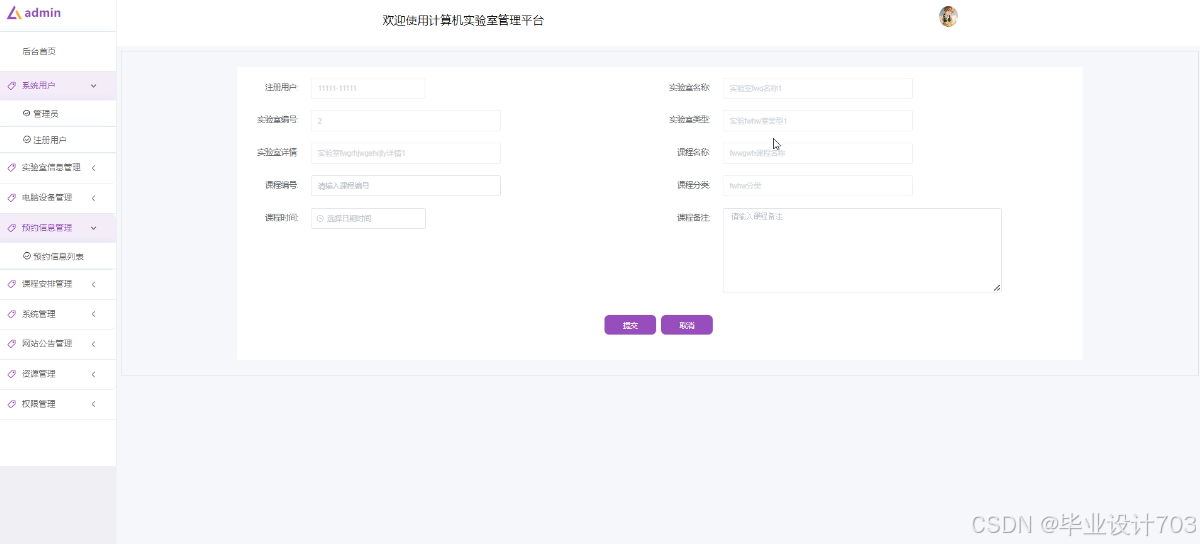The image size is (1200, 544).
Task: Click the tag icon beside 实验室信息管理
Action: click(12, 168)
